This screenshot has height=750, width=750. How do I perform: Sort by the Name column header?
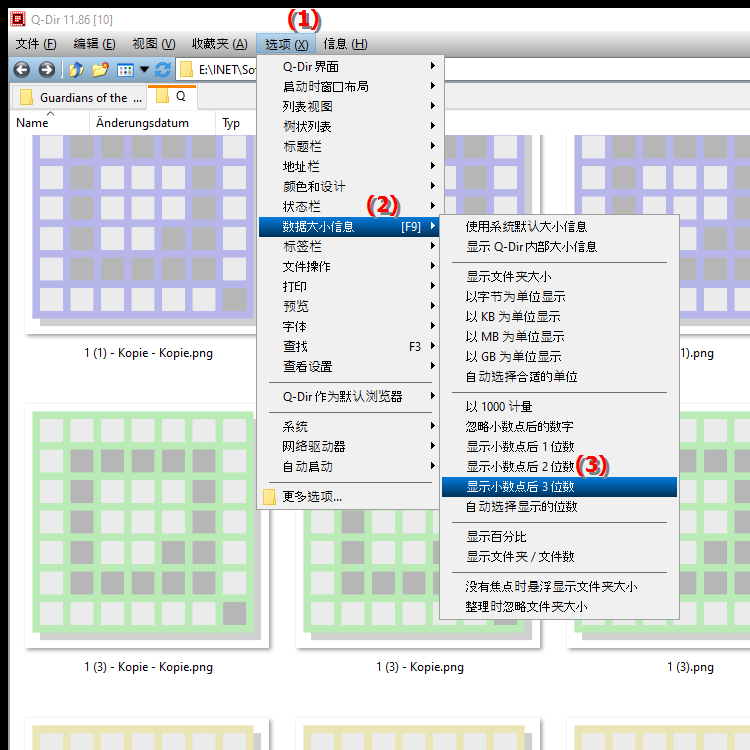tap(50, 123)
